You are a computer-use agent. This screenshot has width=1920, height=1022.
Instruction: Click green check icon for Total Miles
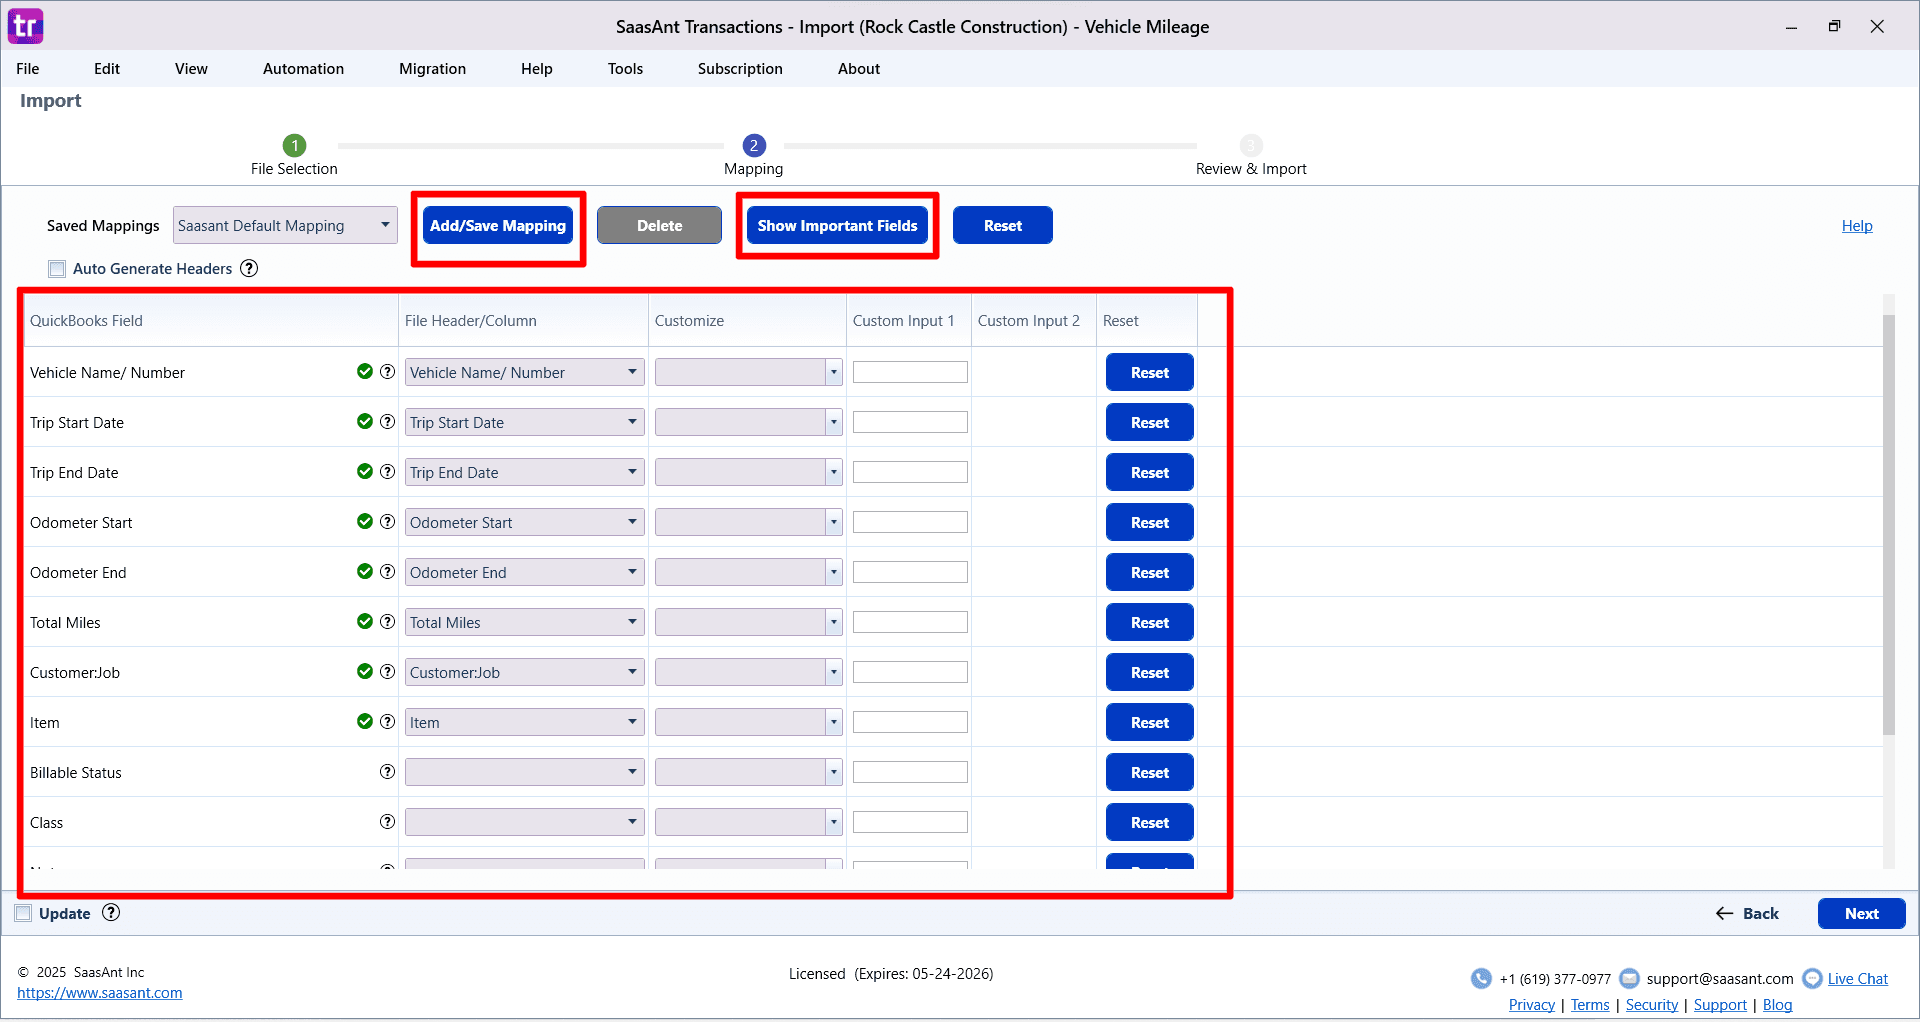click(x=365, y=622)
